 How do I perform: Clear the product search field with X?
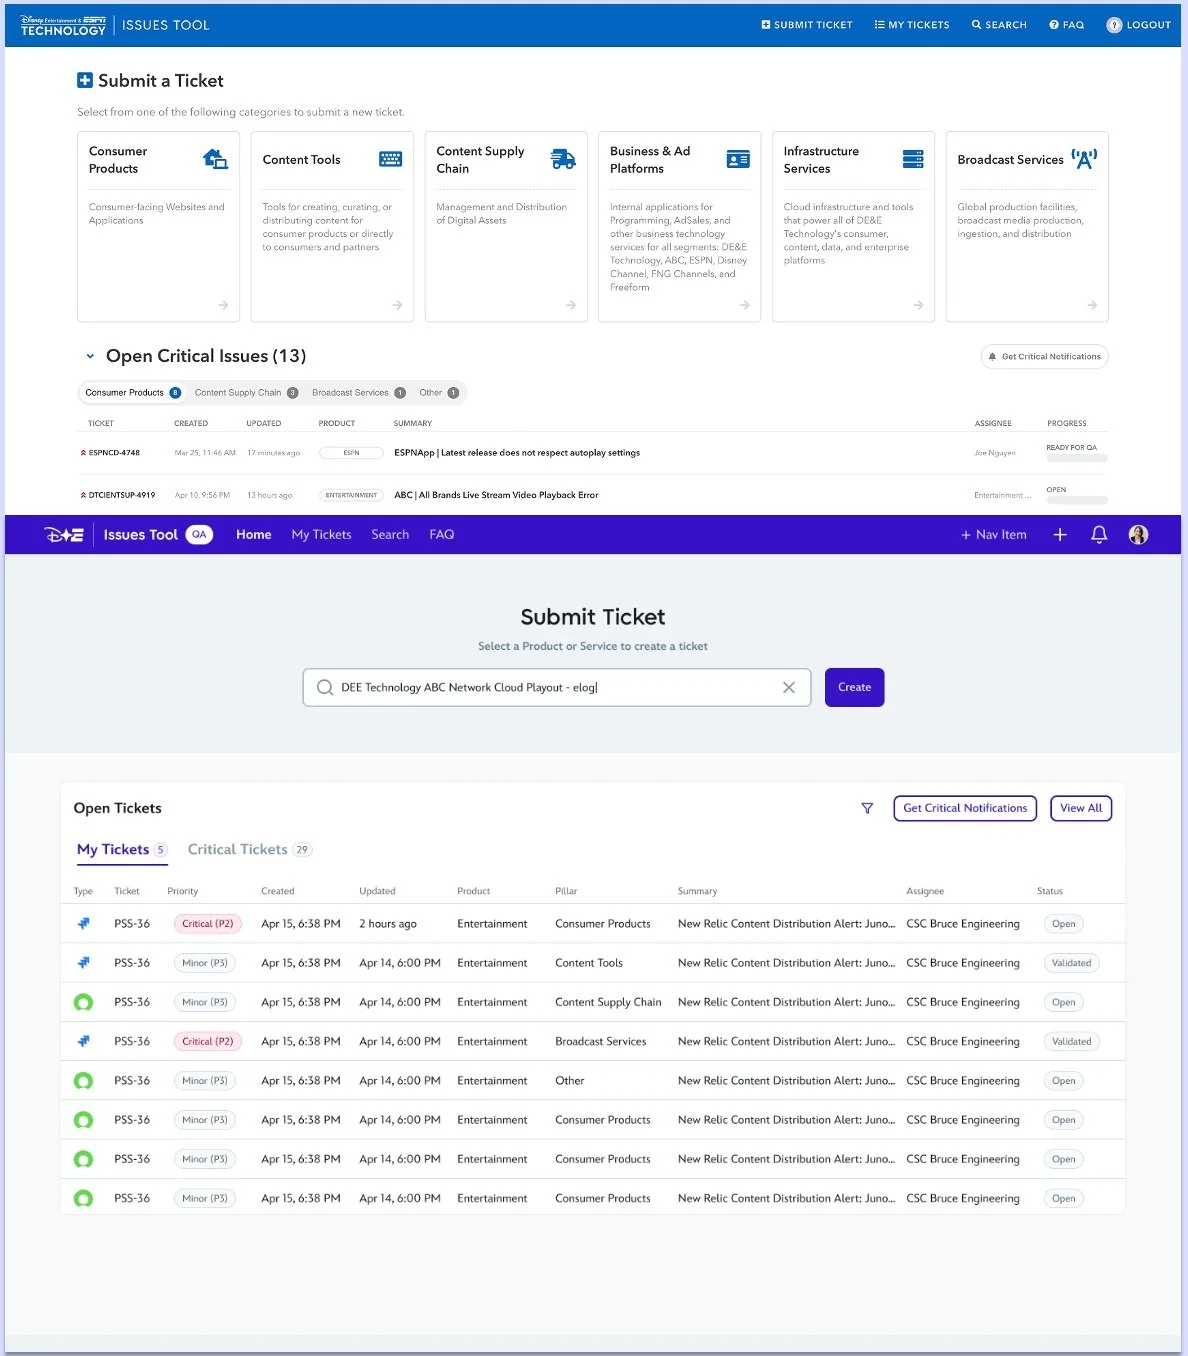tap(789, 687)
